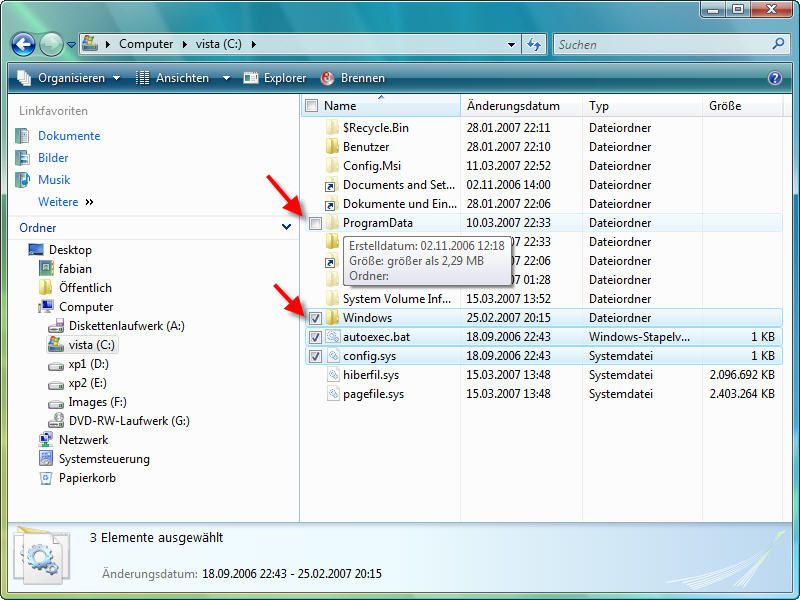
Task: Check the ProgramData folder checkbox
Action: point(315,223)
